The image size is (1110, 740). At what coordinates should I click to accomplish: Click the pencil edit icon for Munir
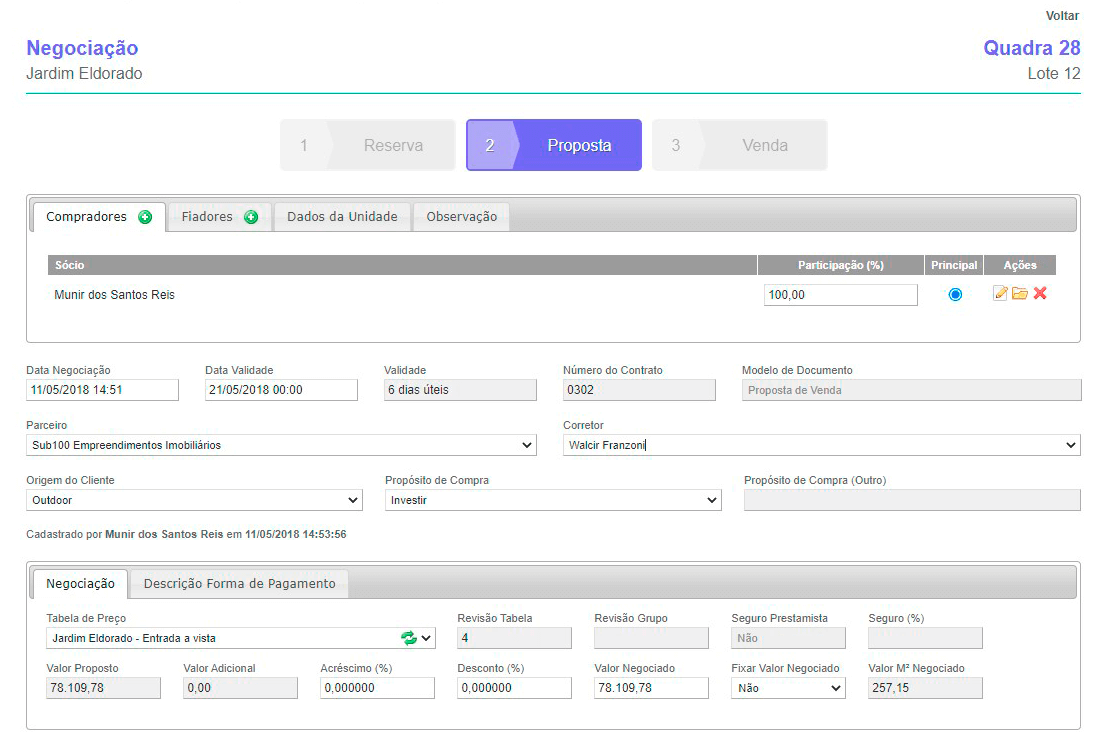pos(1000,294)
